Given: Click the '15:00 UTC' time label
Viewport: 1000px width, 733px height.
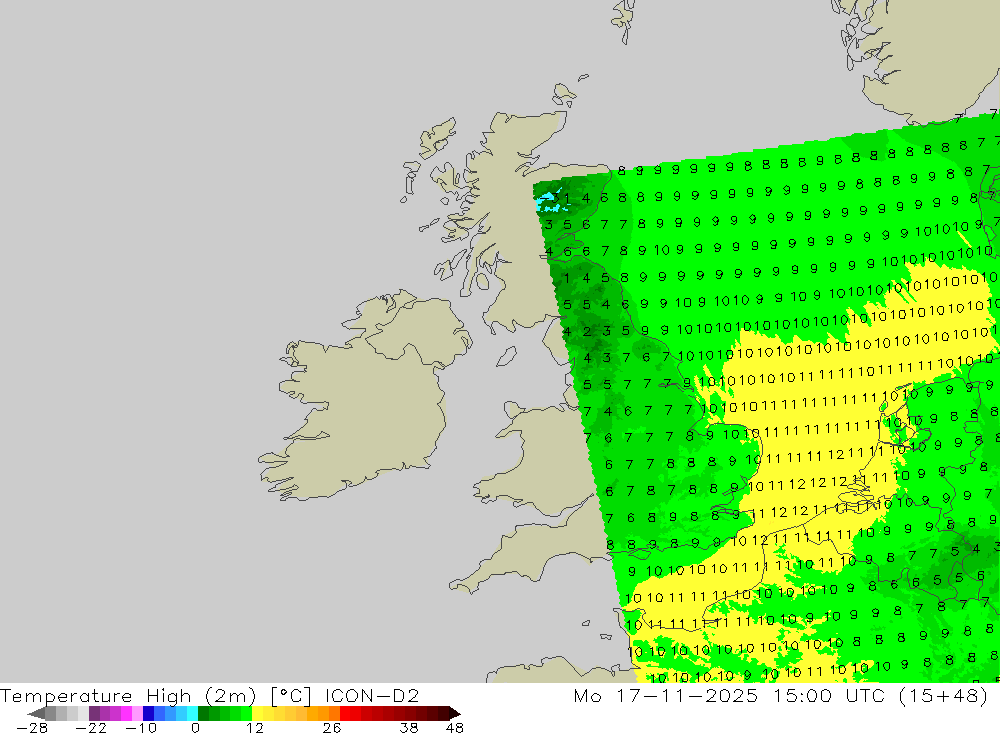Looking at the screenshot, I should tap(829, 695).
